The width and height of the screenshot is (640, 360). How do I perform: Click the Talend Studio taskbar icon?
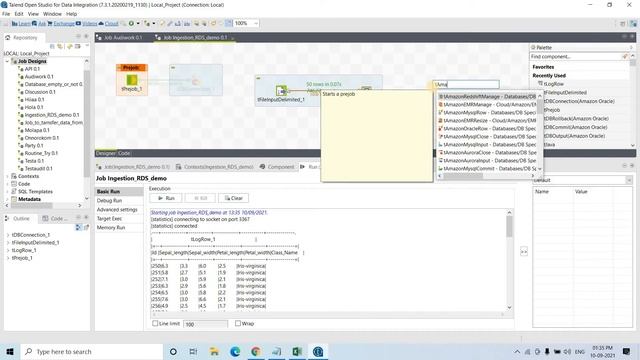(x=318, y=351)
